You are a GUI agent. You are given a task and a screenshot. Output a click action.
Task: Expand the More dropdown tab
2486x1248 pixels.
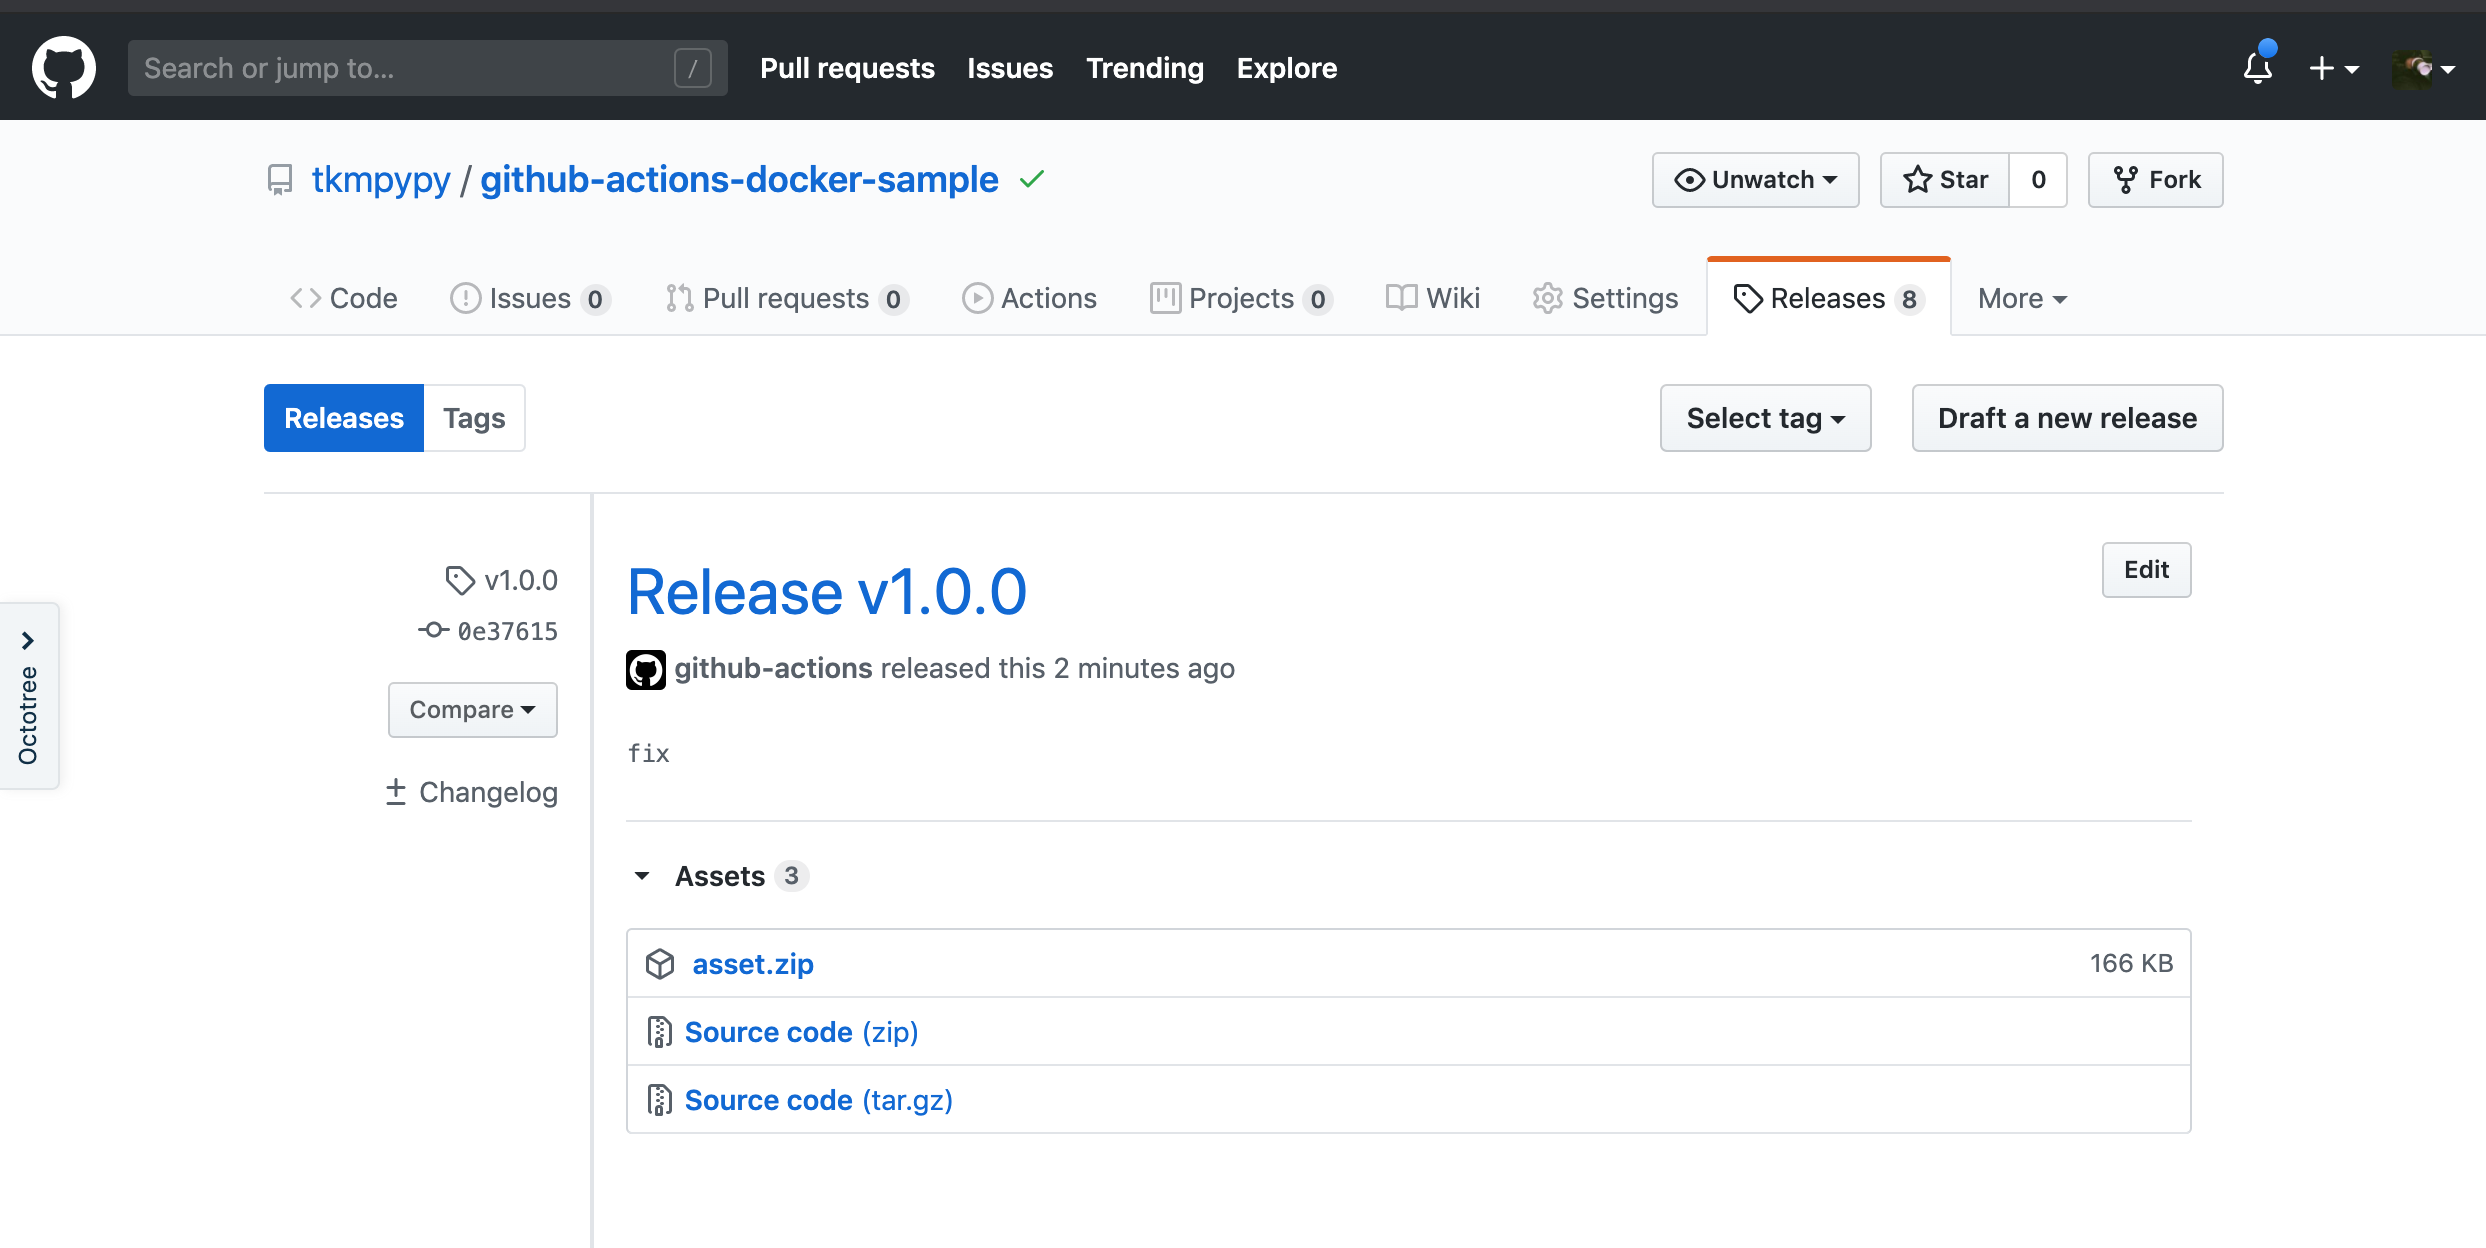(2022, 298)
